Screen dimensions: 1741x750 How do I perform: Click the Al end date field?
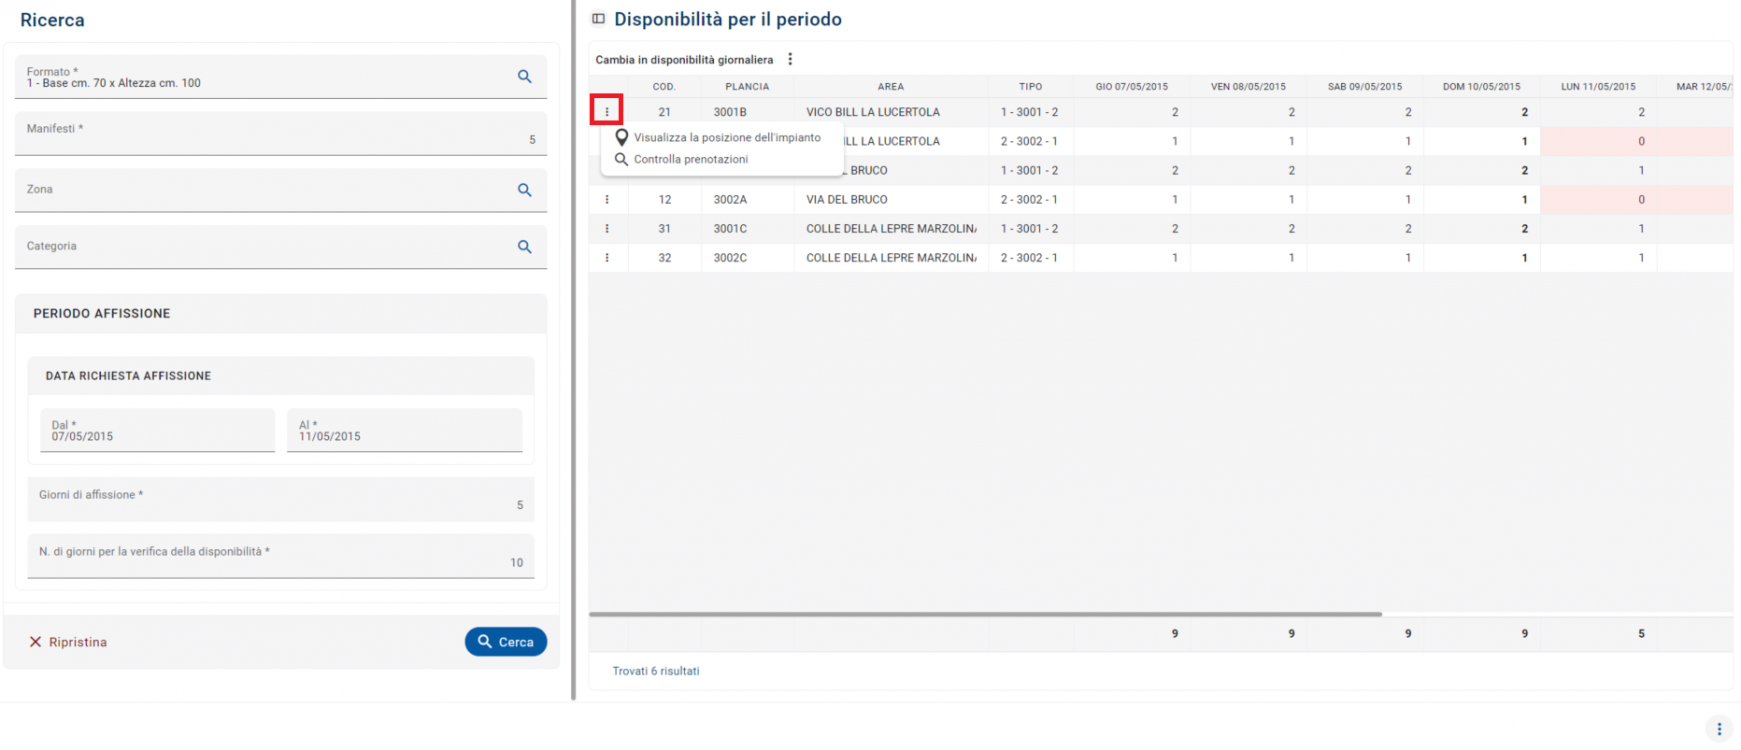click(404, 432)
